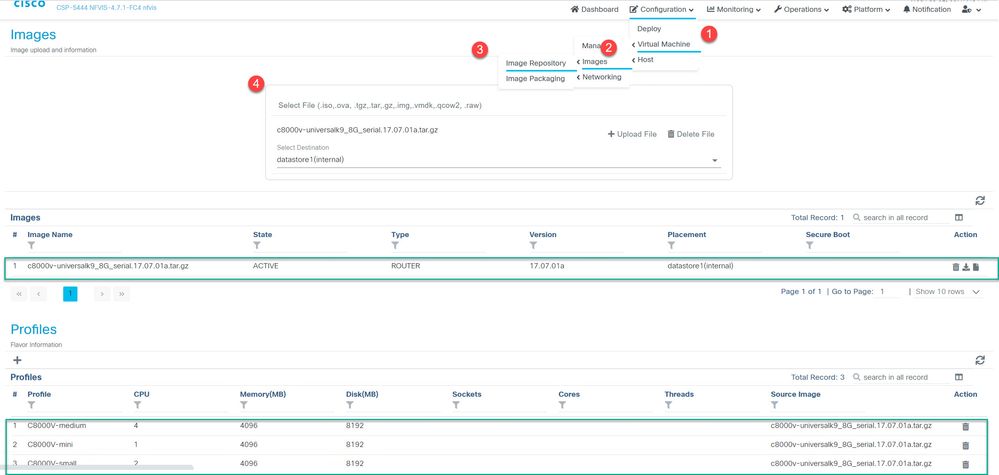Download the c8000v image via download icon
Screen dimensions: 999x475
[x=966, y=267]
